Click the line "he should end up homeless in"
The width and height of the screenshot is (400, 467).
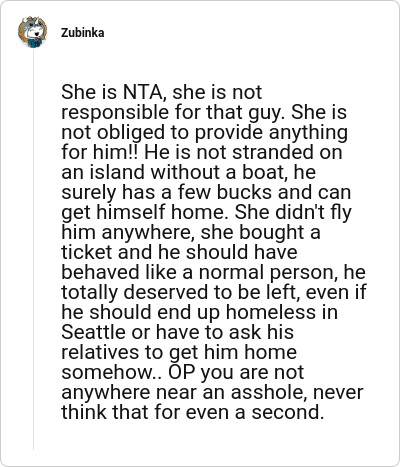coord(200,312)
